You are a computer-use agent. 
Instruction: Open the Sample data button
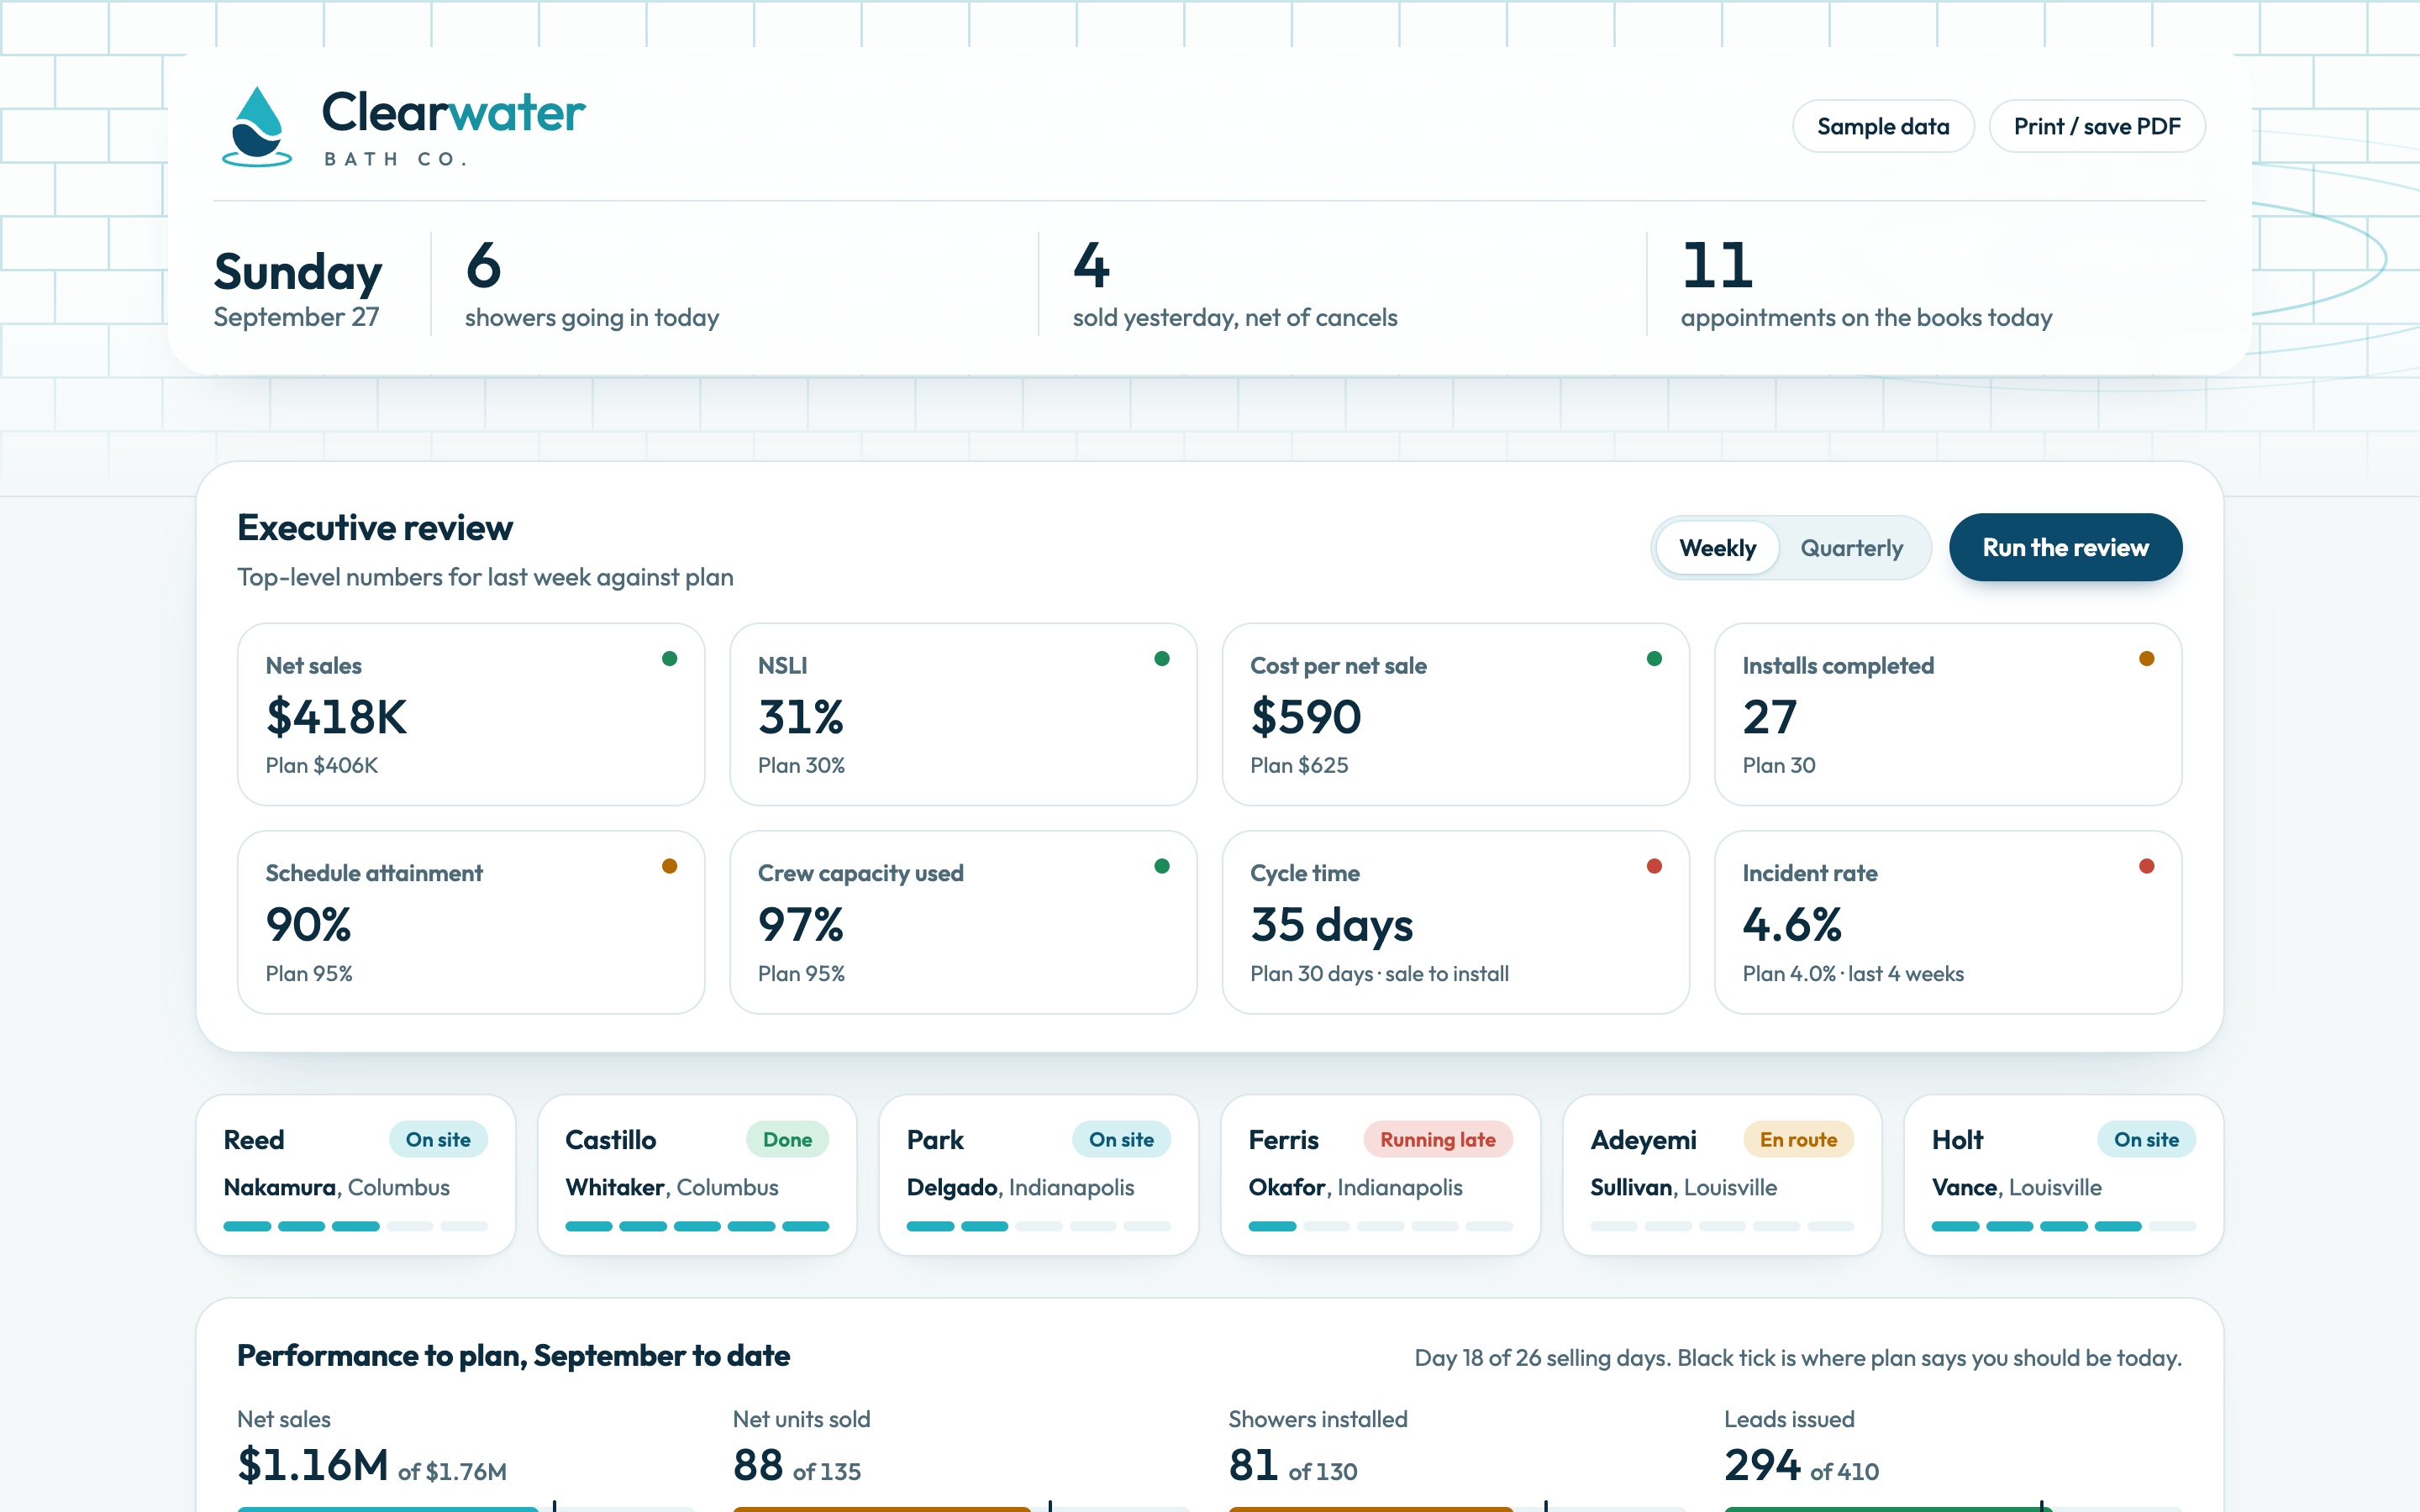click(1882, 126)
